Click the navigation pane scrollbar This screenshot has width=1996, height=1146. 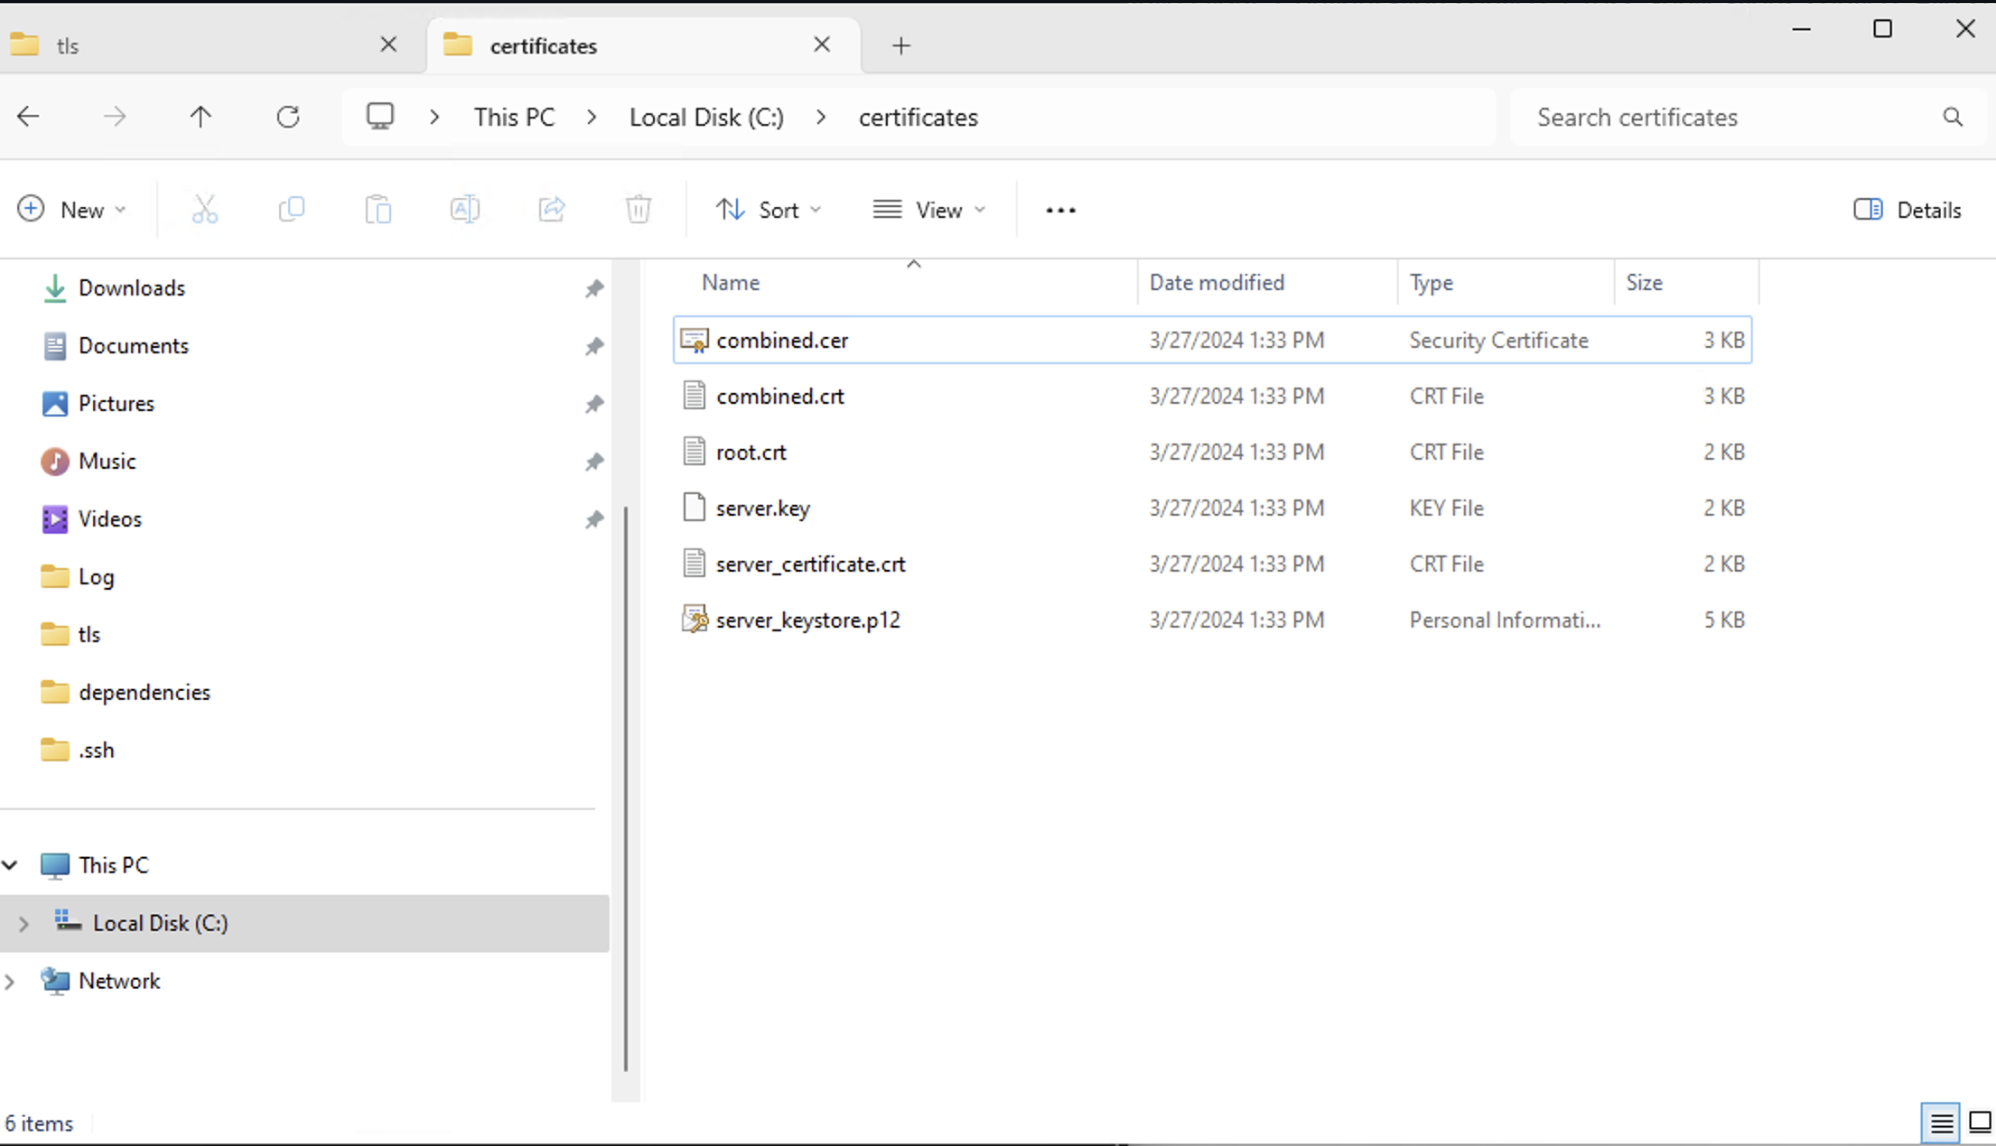[626, 788]
